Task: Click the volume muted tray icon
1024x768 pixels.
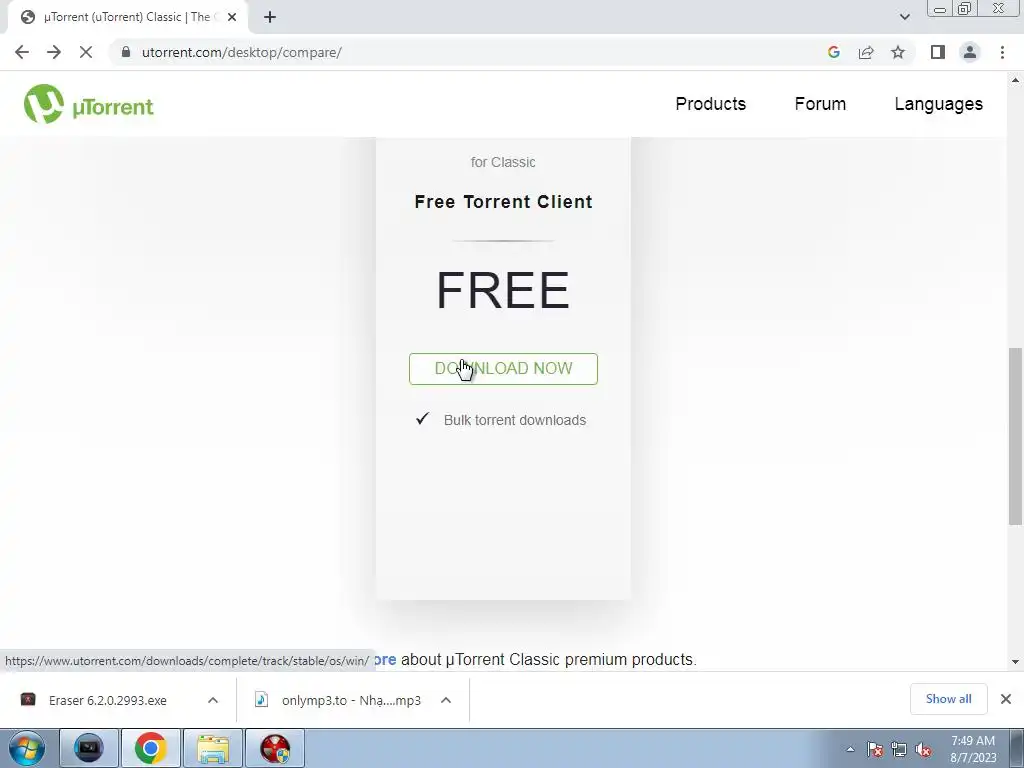Action: pyautogui.click(x=923, y=749)
